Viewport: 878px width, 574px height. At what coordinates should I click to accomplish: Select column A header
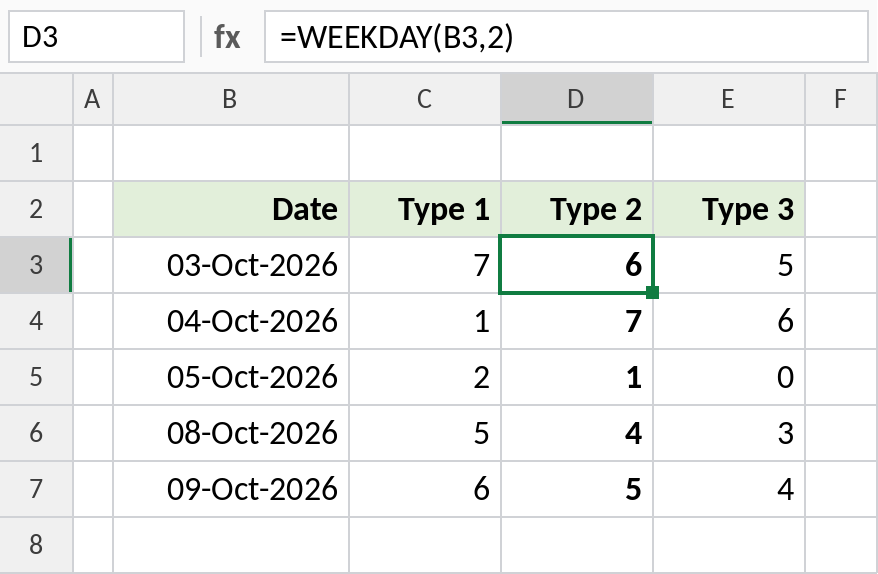[93, 99]
